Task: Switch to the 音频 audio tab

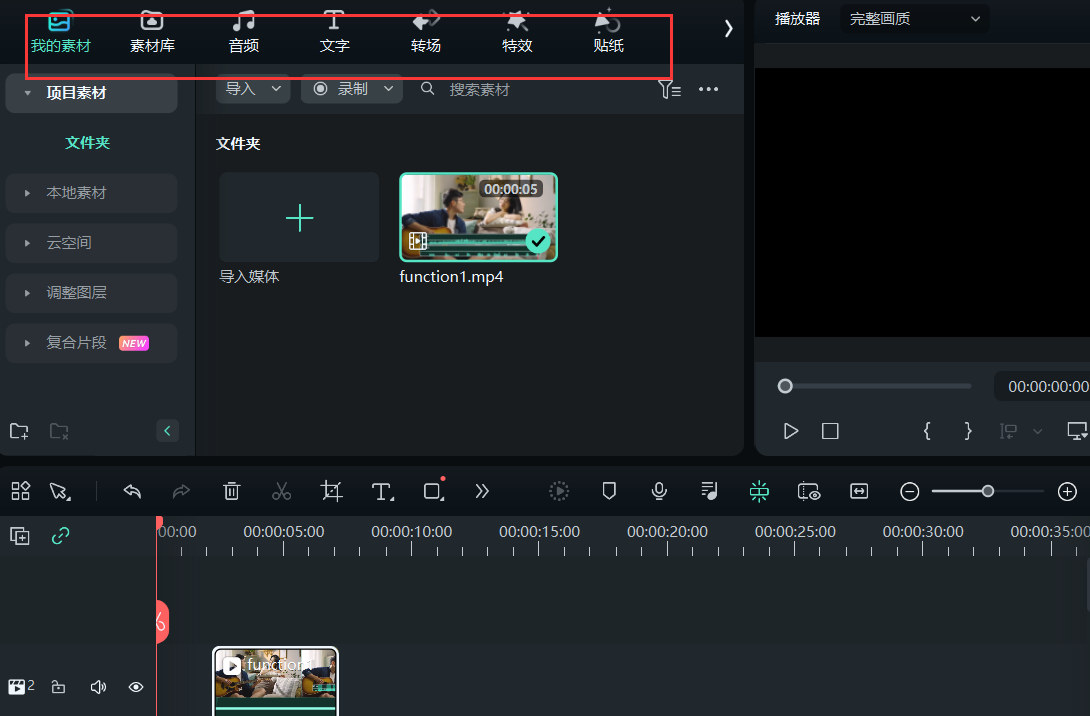Action: [x=244, y=33]
